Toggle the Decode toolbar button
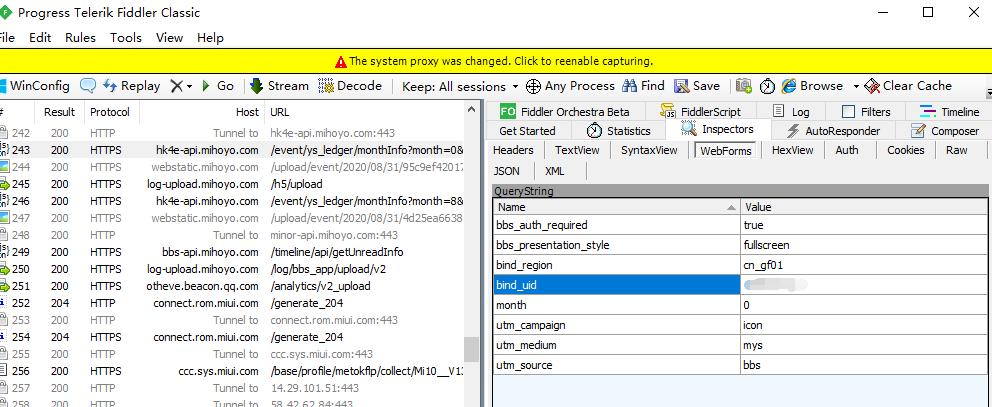 (x=350, y=86)
